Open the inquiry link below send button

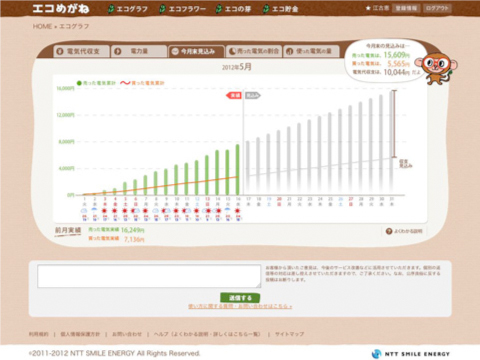(240, 306)
